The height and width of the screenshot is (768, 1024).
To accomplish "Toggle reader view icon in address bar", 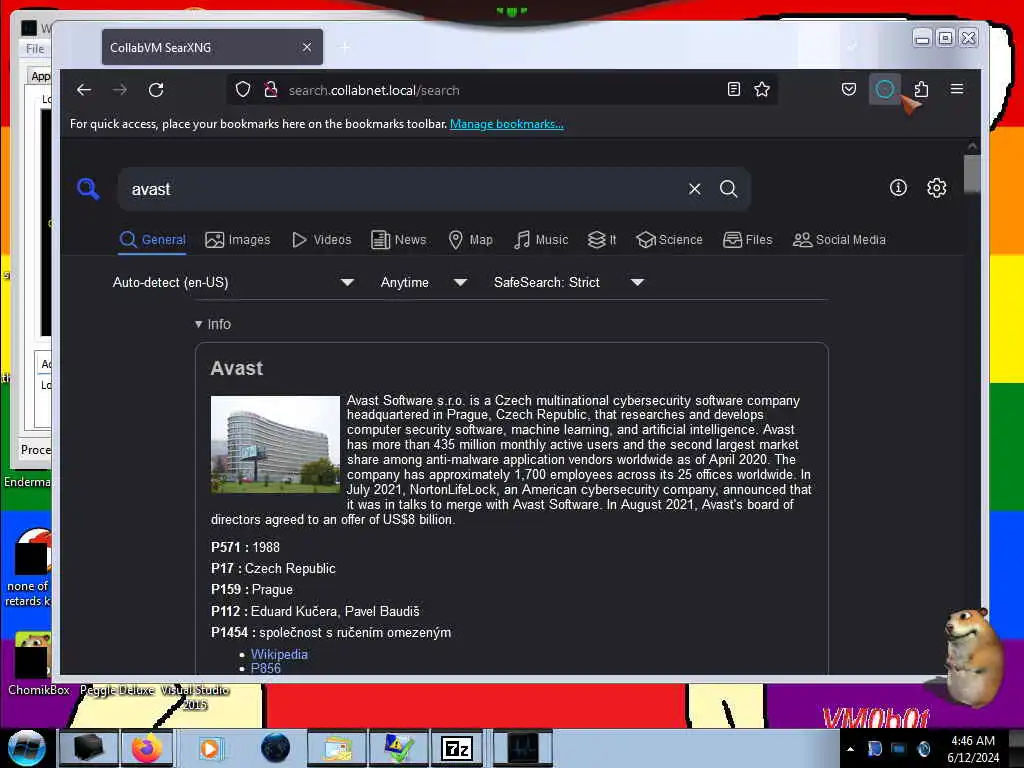I will (x=733, y=89).
